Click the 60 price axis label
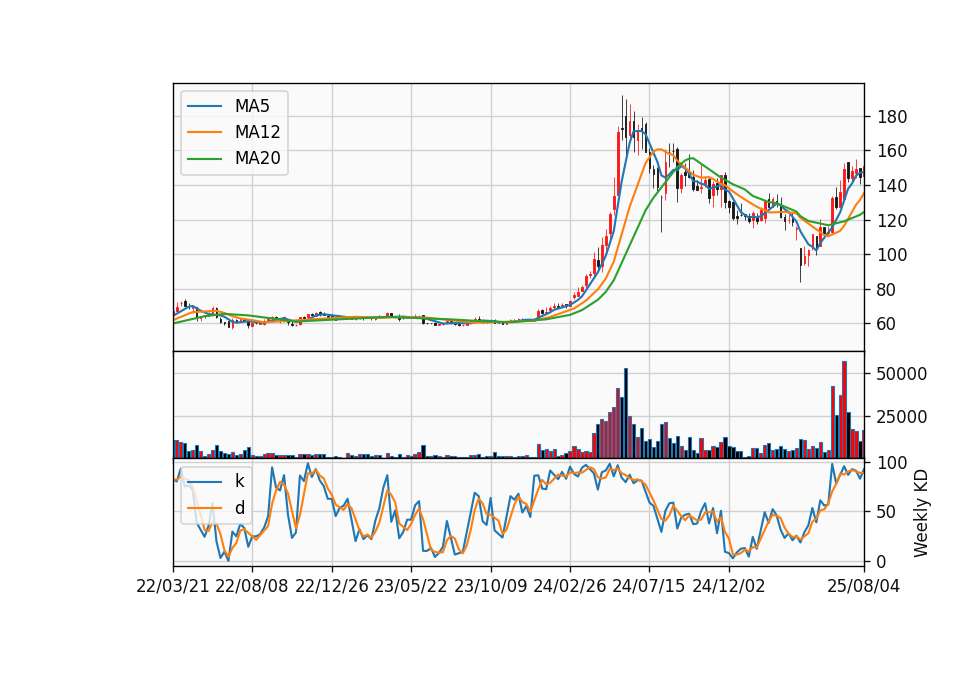Image resolution: width=960 pixels, height=690 pixels. pos(887,324)
